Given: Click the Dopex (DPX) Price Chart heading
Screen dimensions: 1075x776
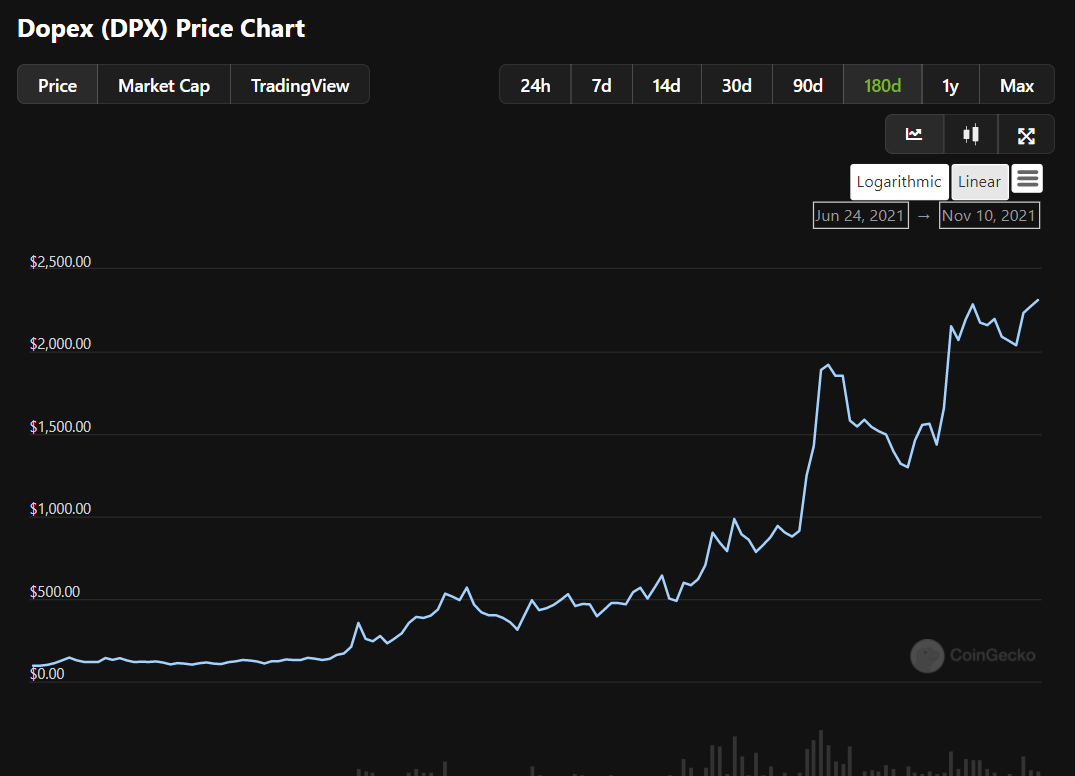Looking at the screenshot, I should point(161,29).
